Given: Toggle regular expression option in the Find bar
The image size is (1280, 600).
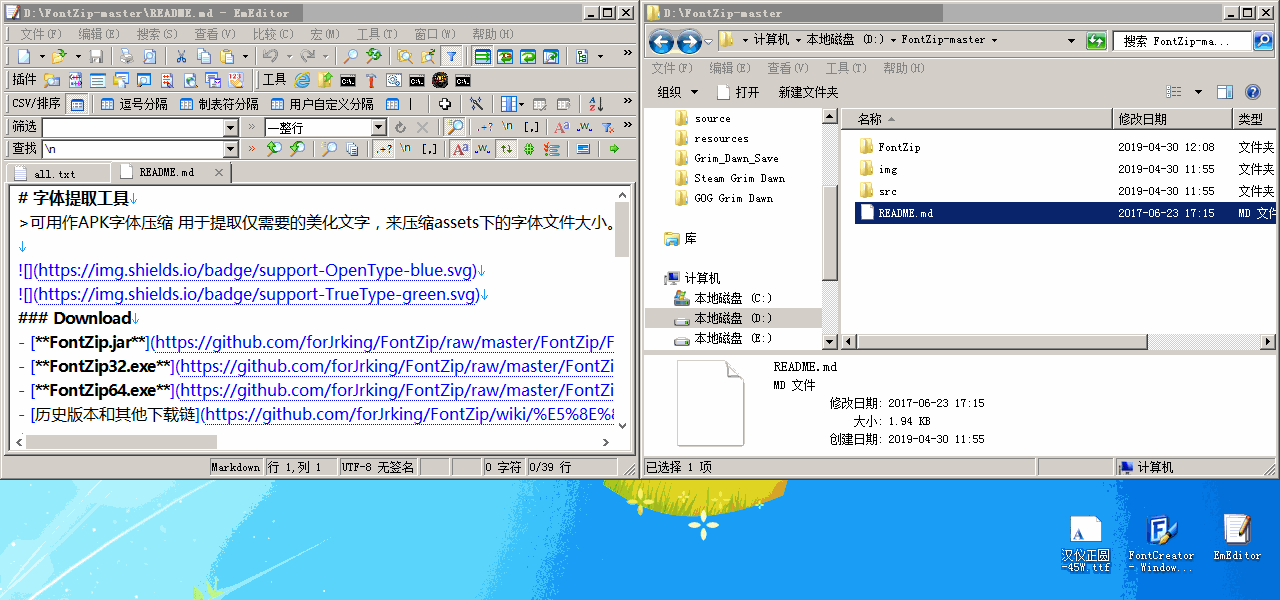Looking at the screenshot, I should point(383,149).
